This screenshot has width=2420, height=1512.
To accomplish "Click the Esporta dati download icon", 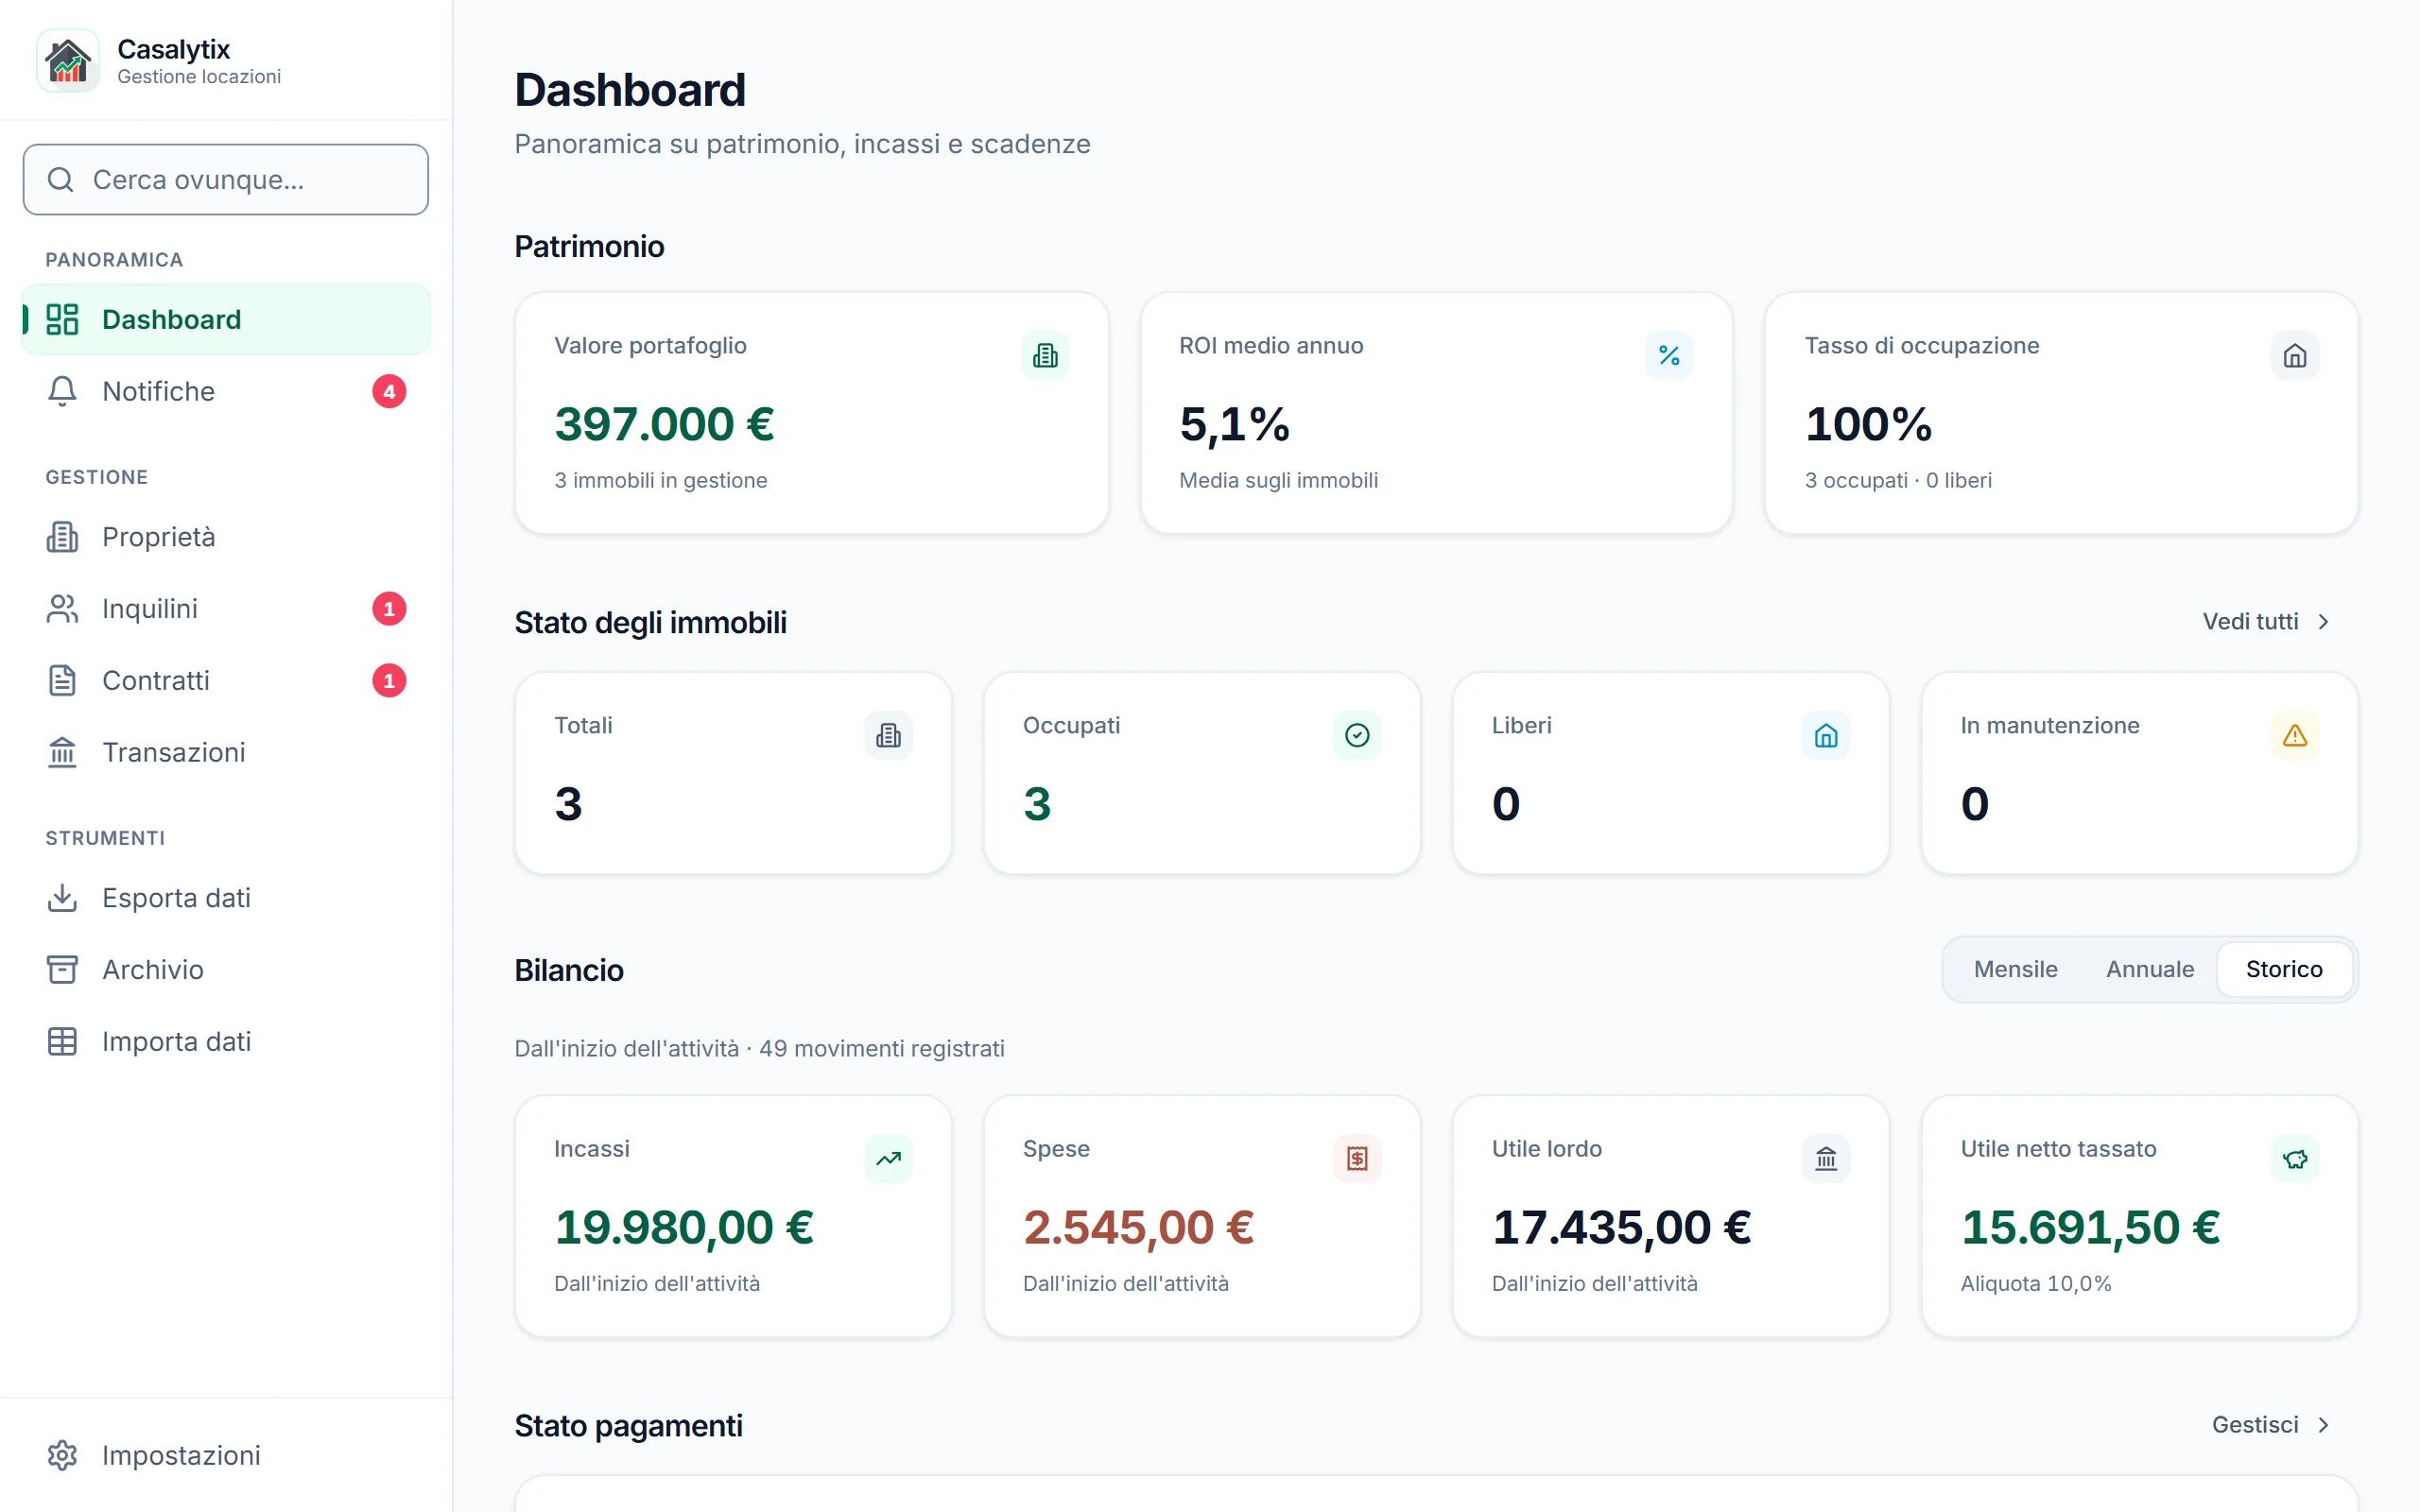I will (62, 898).
